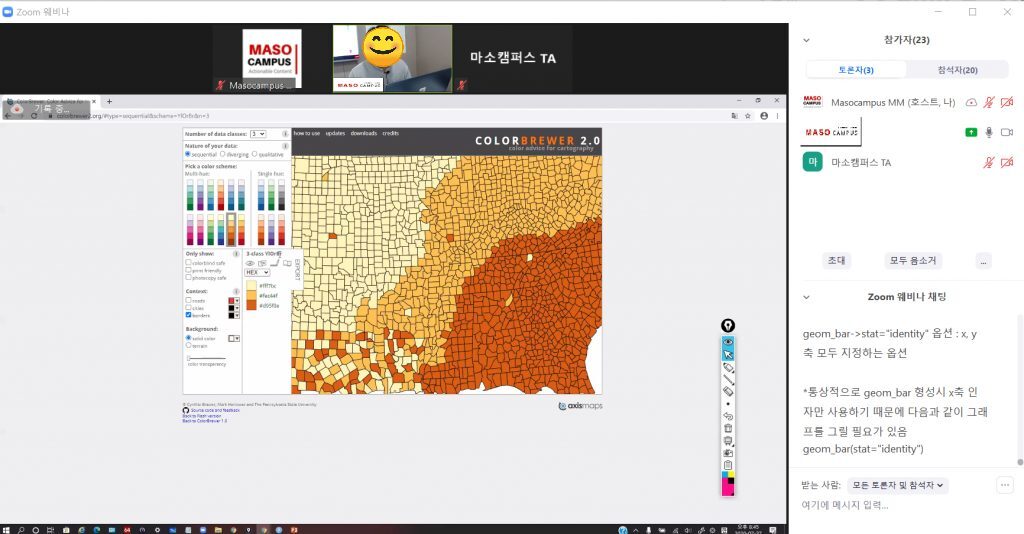Click muted microphone icon beside 마소캠퍼스 TA
This screenshot has height=534, width=1024.
click(x=988, y=162)
